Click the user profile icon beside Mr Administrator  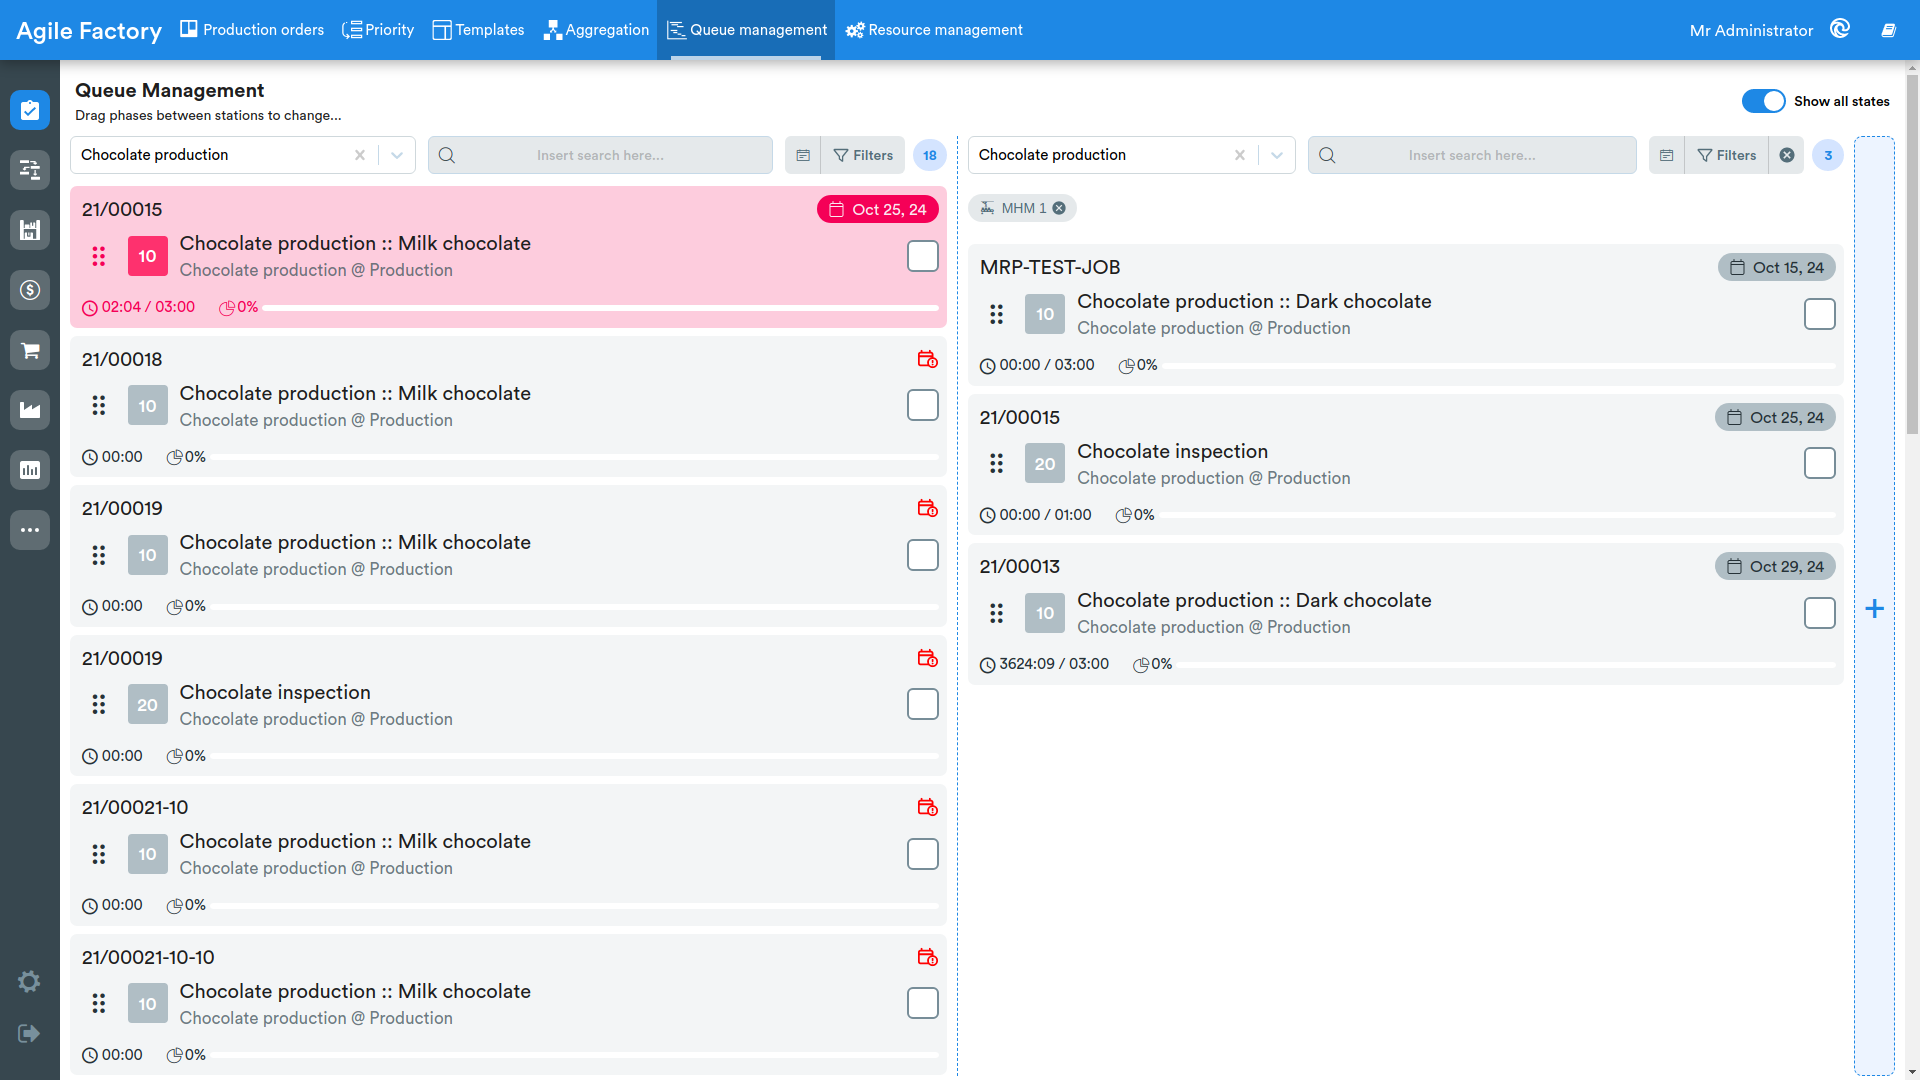point(1840,29)
